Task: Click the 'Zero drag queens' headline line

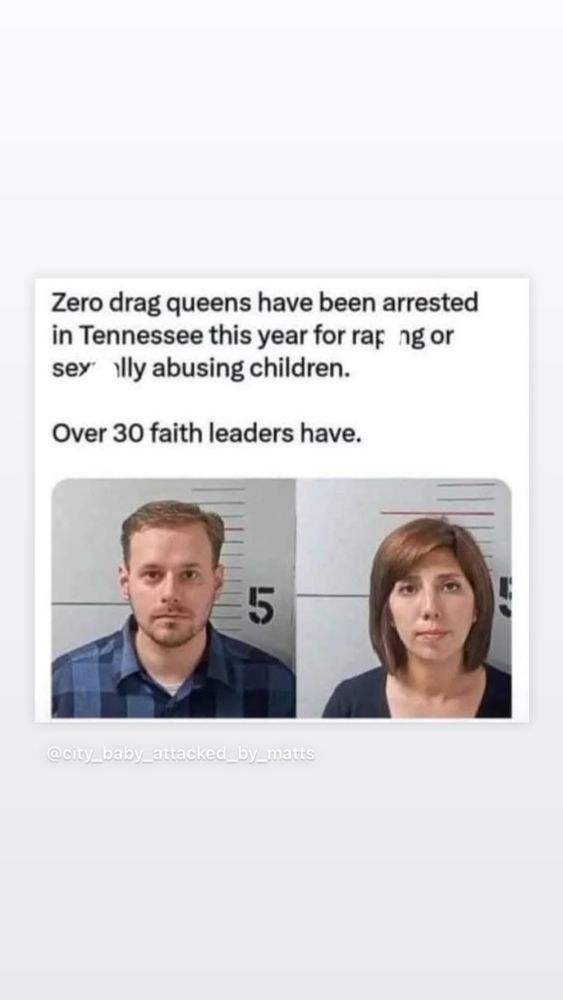Action: coord(265,304)
